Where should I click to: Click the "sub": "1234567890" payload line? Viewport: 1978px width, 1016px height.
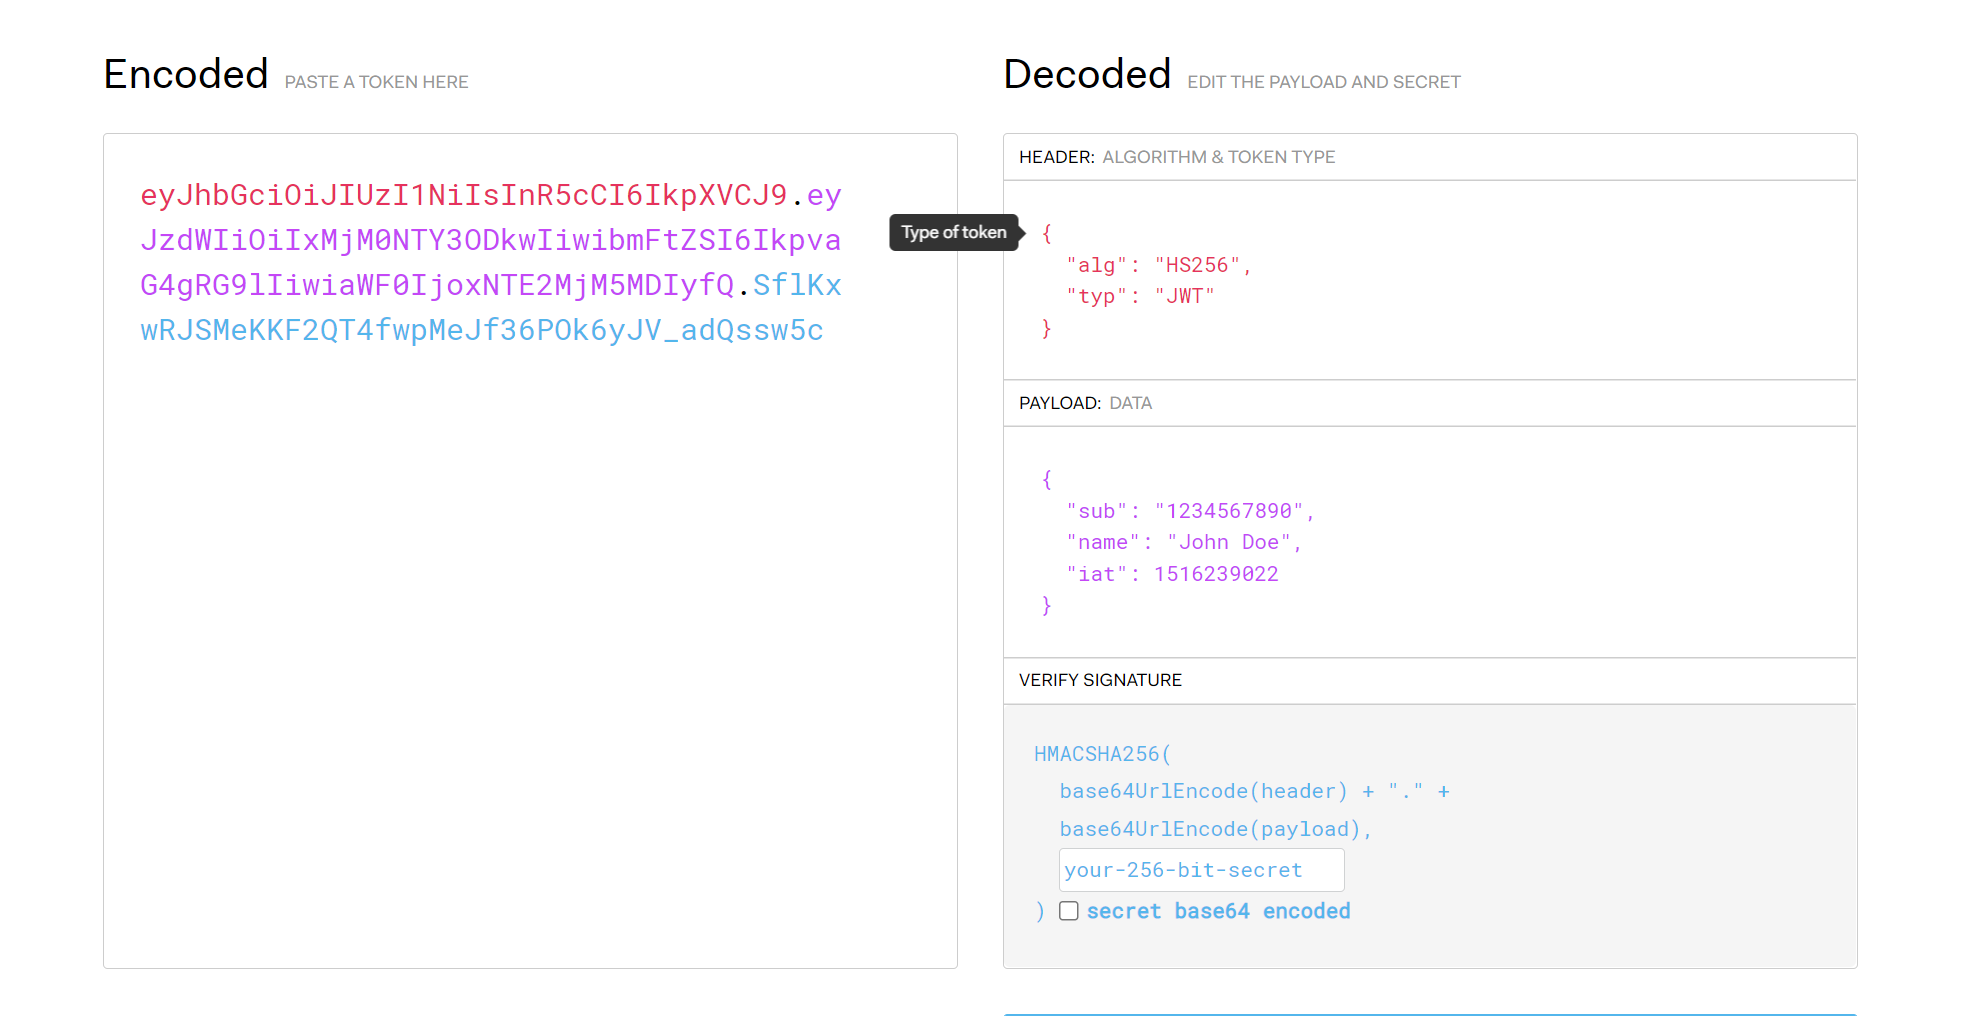tap(1189, 511)
